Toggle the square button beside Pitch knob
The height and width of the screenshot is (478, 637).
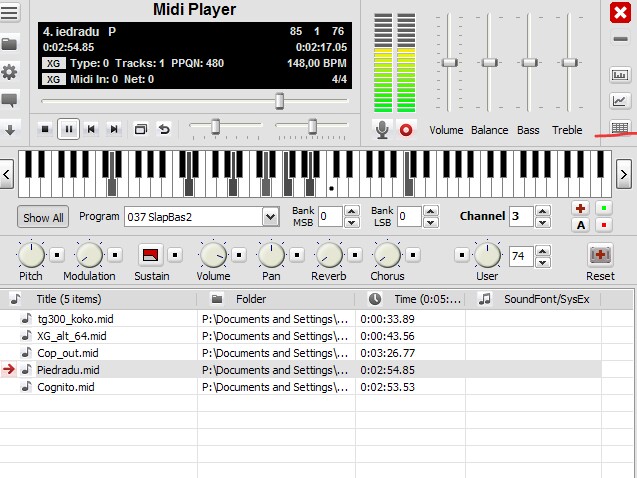[x=57, y=255]
